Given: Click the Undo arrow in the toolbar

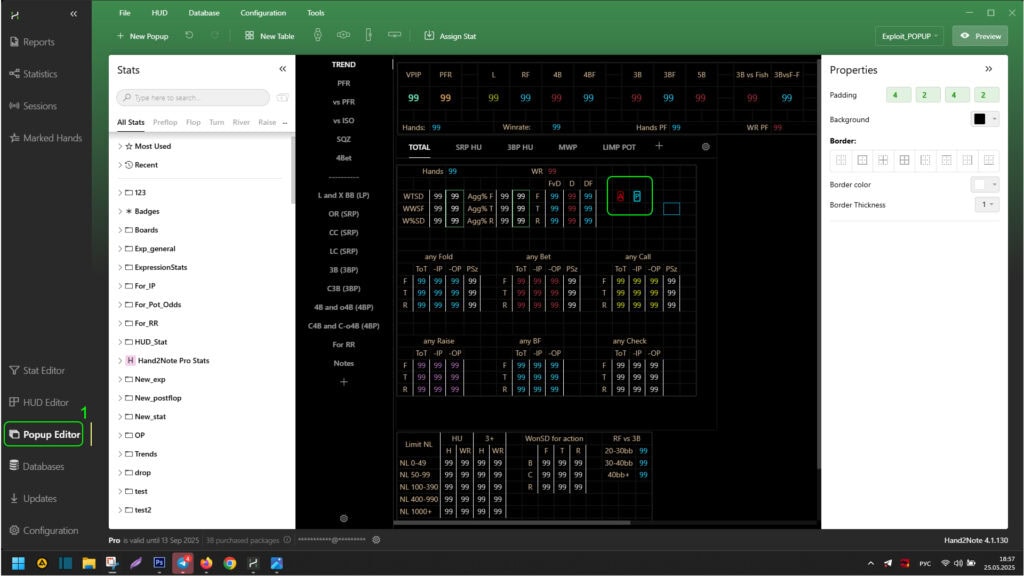Looking at the screenshot, I should (x=190, y=36).
